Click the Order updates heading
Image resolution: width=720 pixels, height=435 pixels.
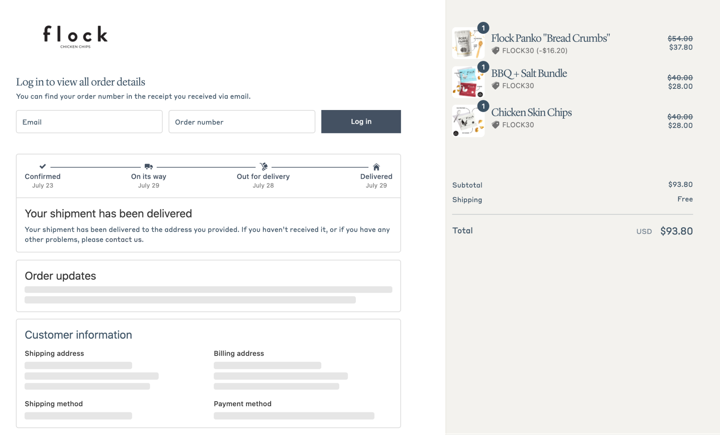(60, 276)
